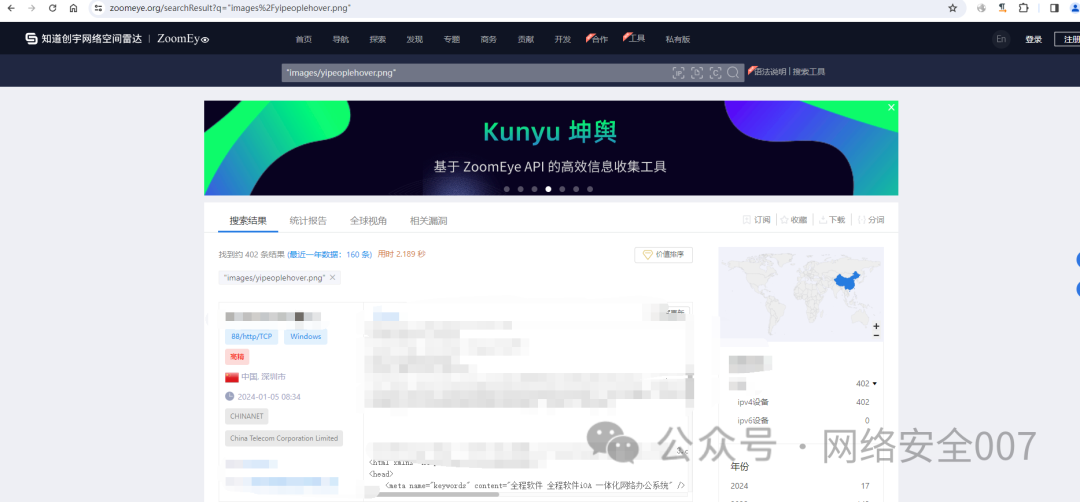Viewport: 1080px width, 502px height.
Task: Click the Kunyu 坤舆 banner image
Action: (551, 148)
